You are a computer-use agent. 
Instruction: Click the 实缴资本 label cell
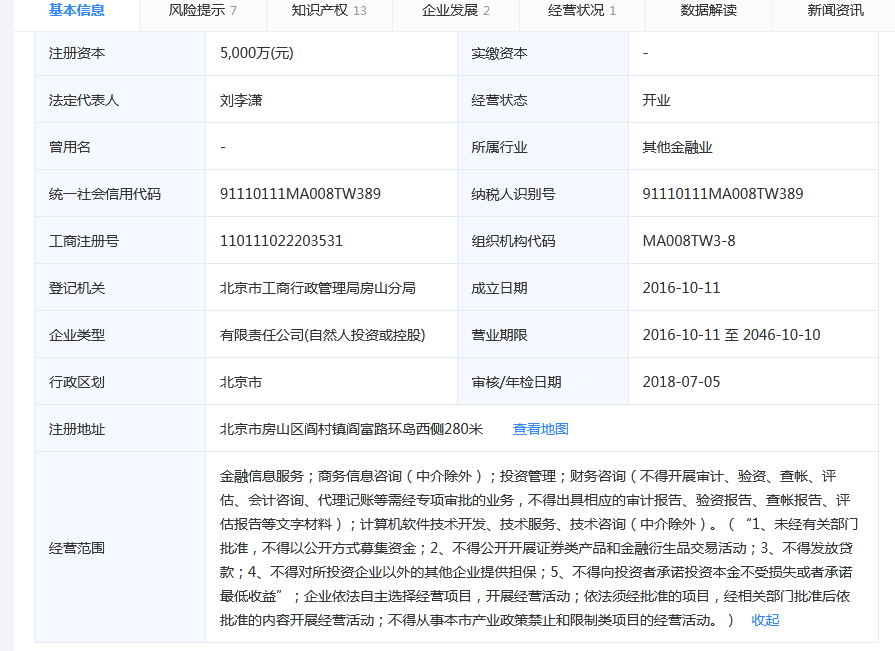click(543, 53)
